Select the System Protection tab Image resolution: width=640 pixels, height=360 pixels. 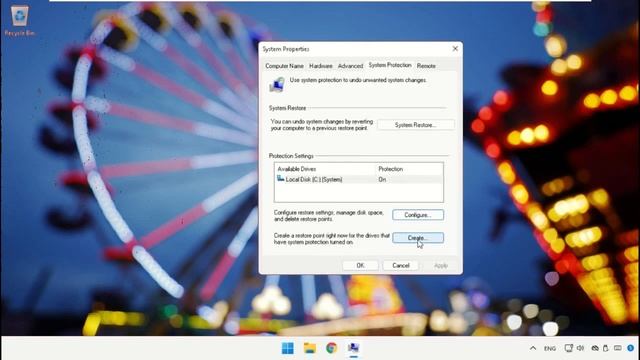(390, 65)
